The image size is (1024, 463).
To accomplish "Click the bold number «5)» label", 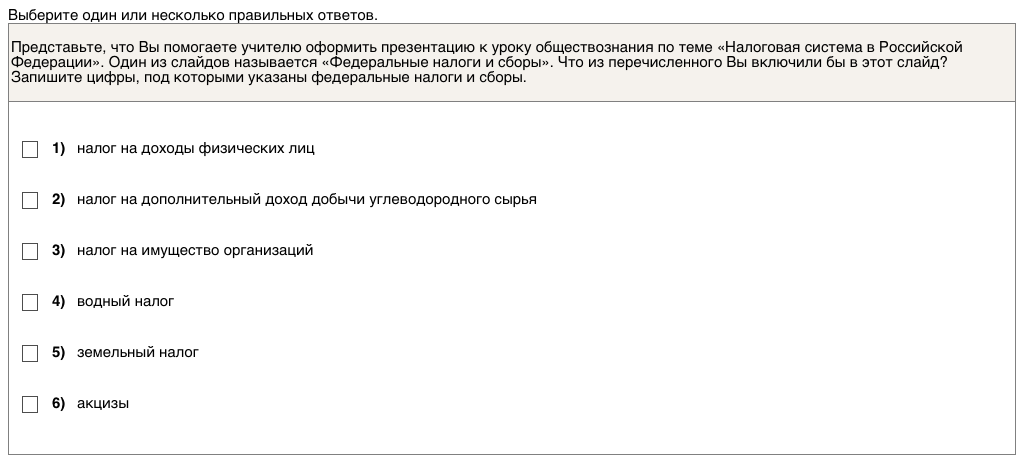I will [x=58, y=353].
